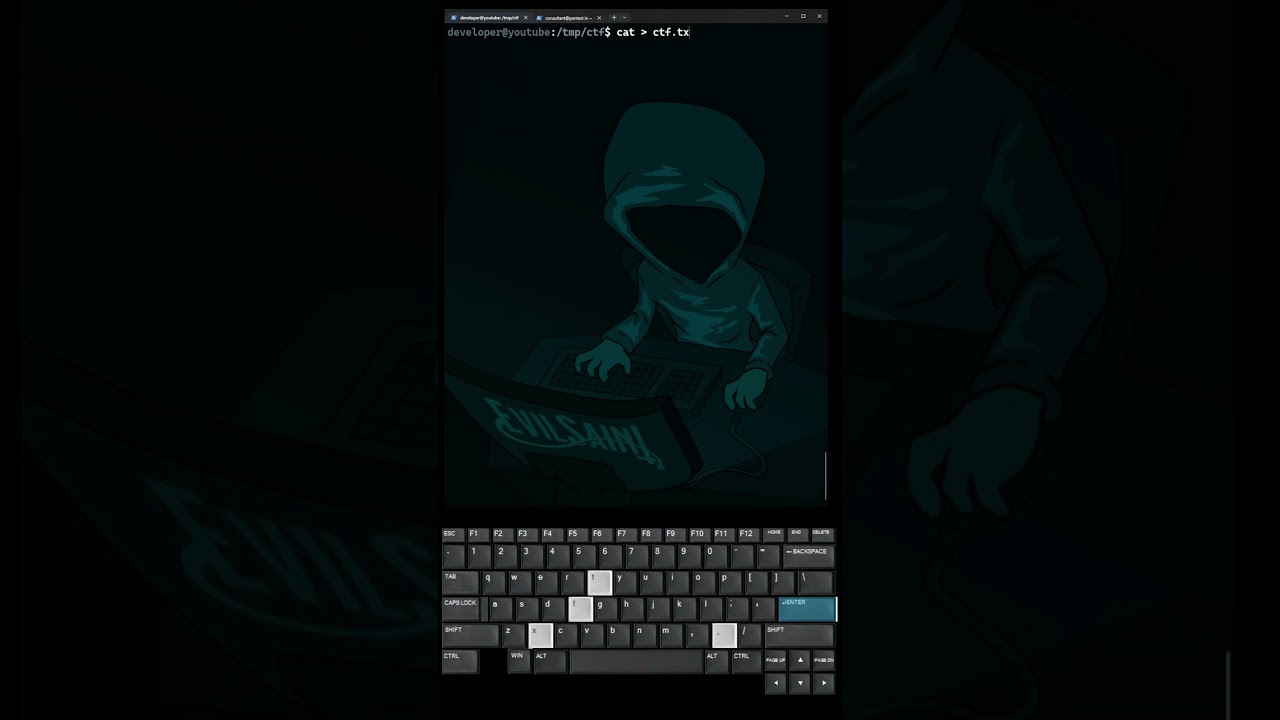Viewport: 1280px width, 720px height.
Task: Click the F12 key
Action: (750, 535)
